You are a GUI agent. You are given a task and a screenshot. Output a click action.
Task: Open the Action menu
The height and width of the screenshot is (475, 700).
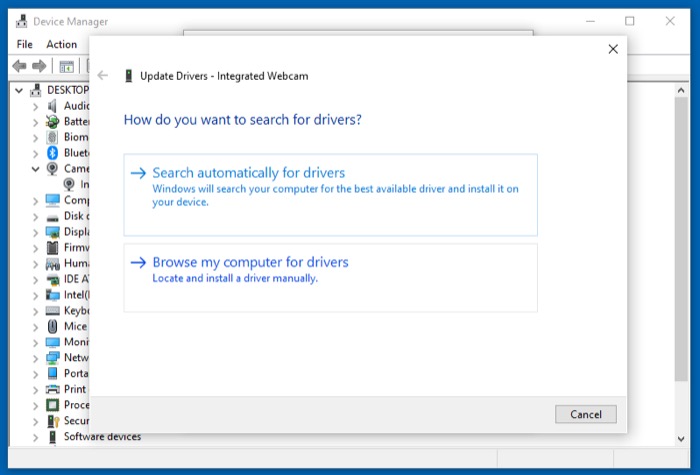point(62,44)
